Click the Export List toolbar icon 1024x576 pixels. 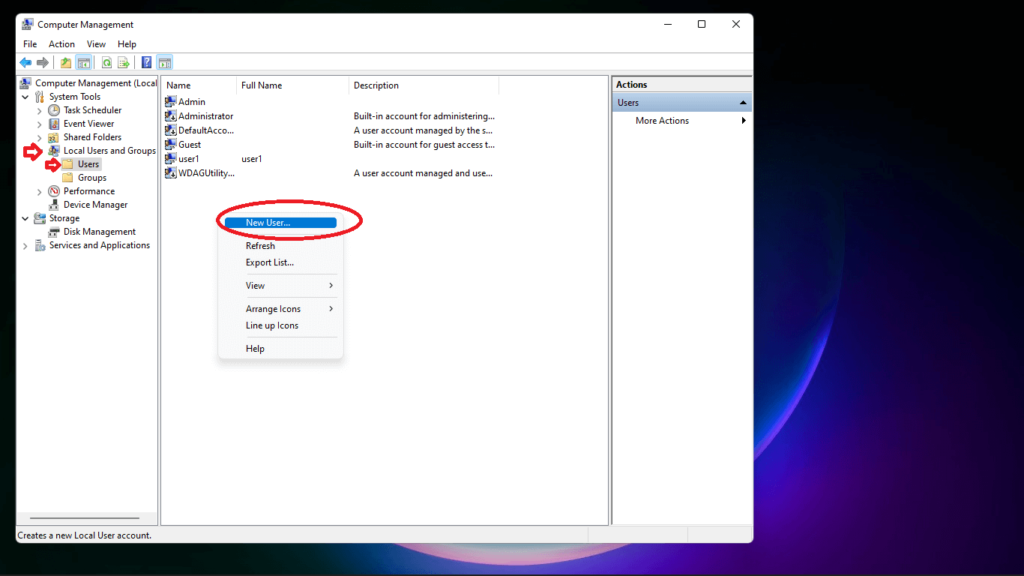124,62
